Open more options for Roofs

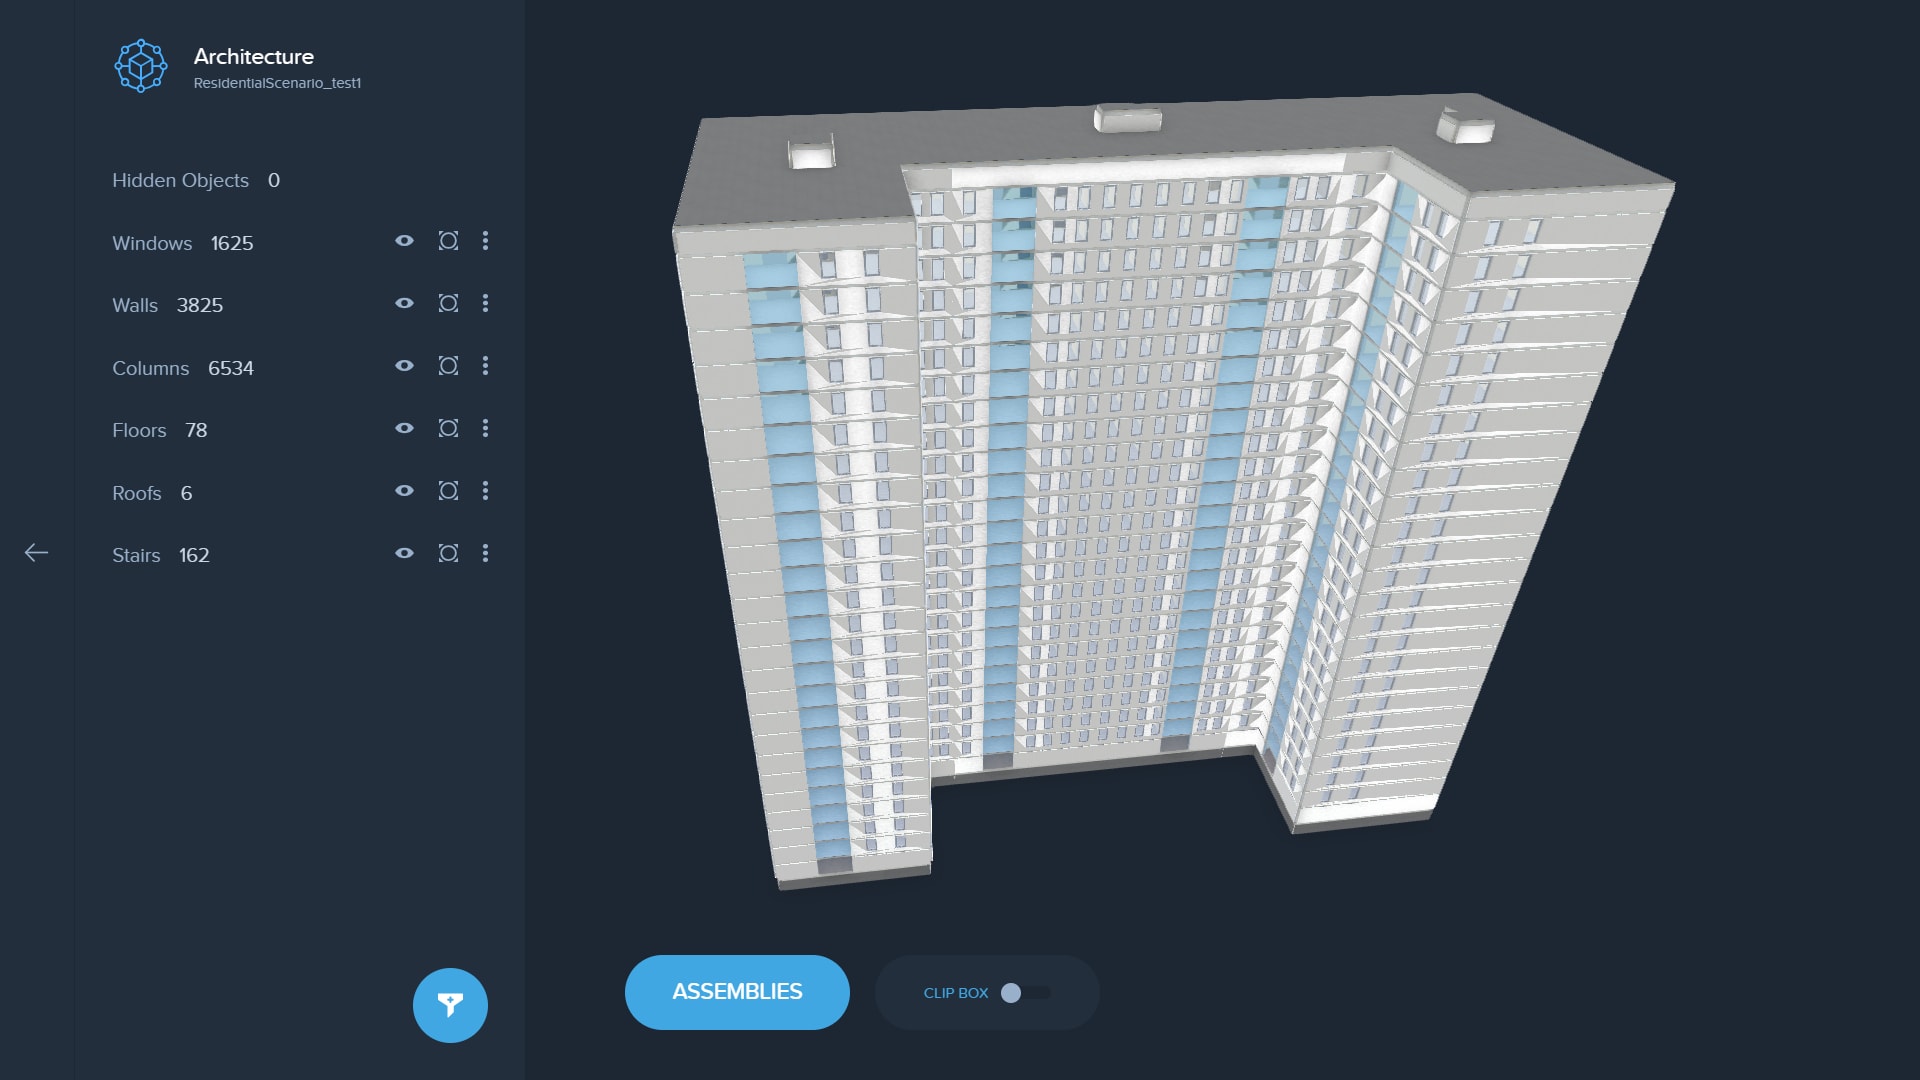click(x=486, y=491)
